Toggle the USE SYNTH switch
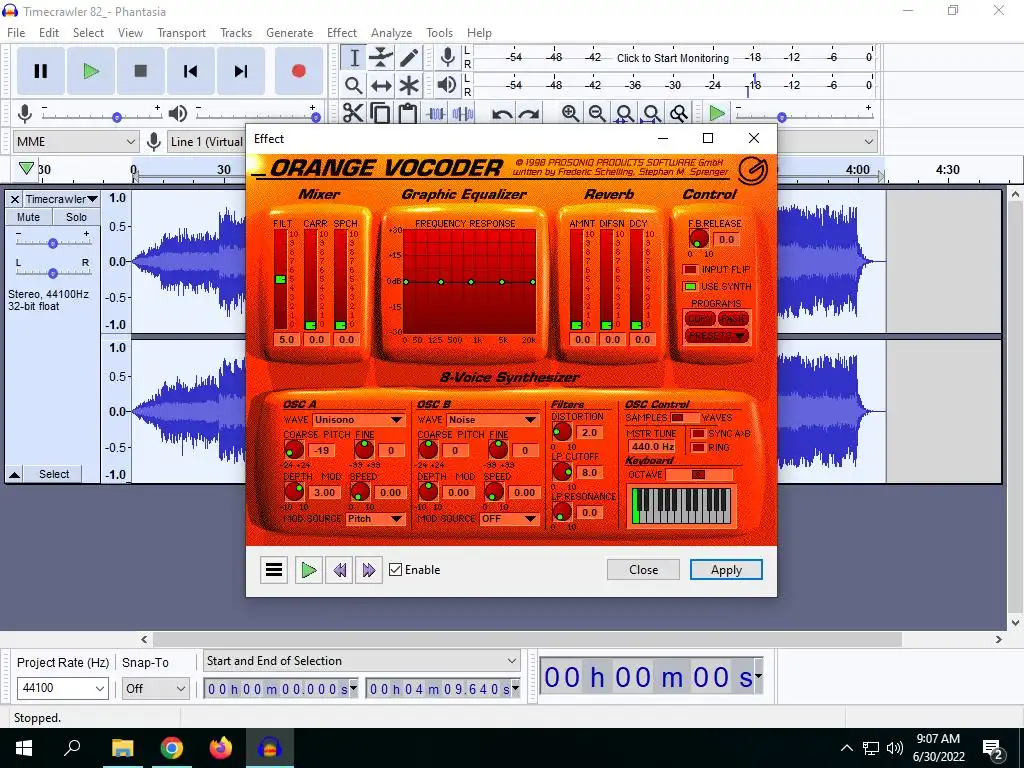This screenshot has height=768, width=1024. pyautogui.click(x=690, y=287)
